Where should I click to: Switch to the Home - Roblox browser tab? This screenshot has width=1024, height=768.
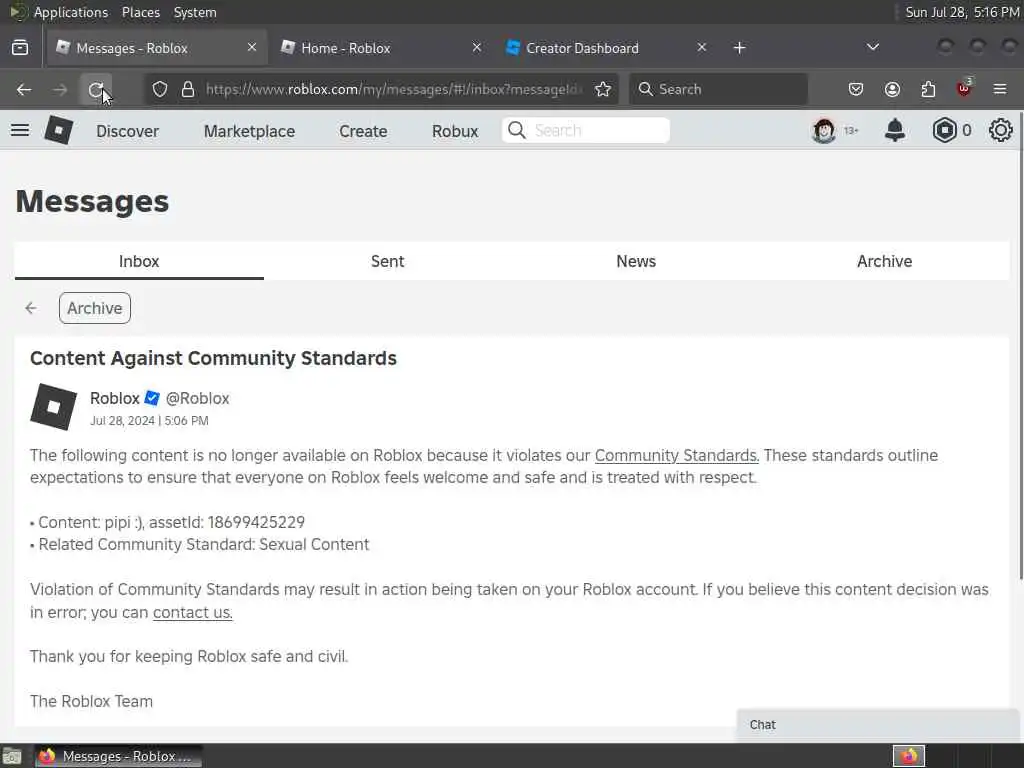[x=379, y=48]
